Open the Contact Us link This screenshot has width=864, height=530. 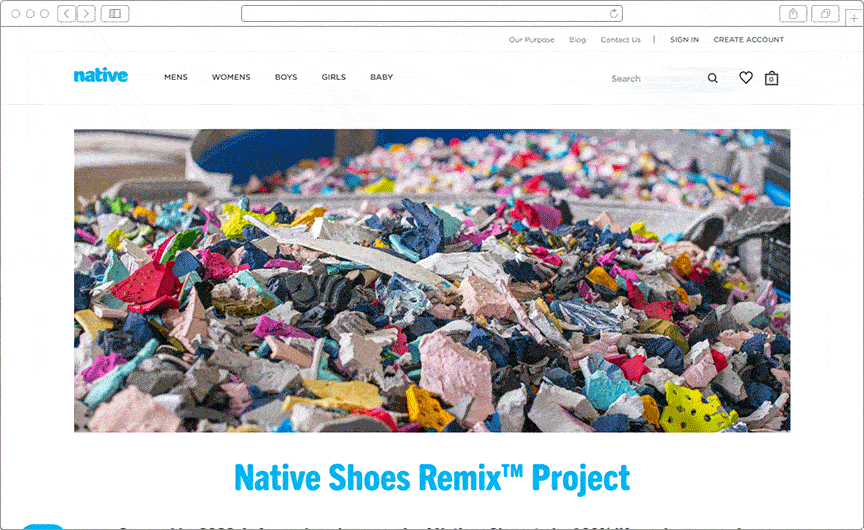[620, 40]
